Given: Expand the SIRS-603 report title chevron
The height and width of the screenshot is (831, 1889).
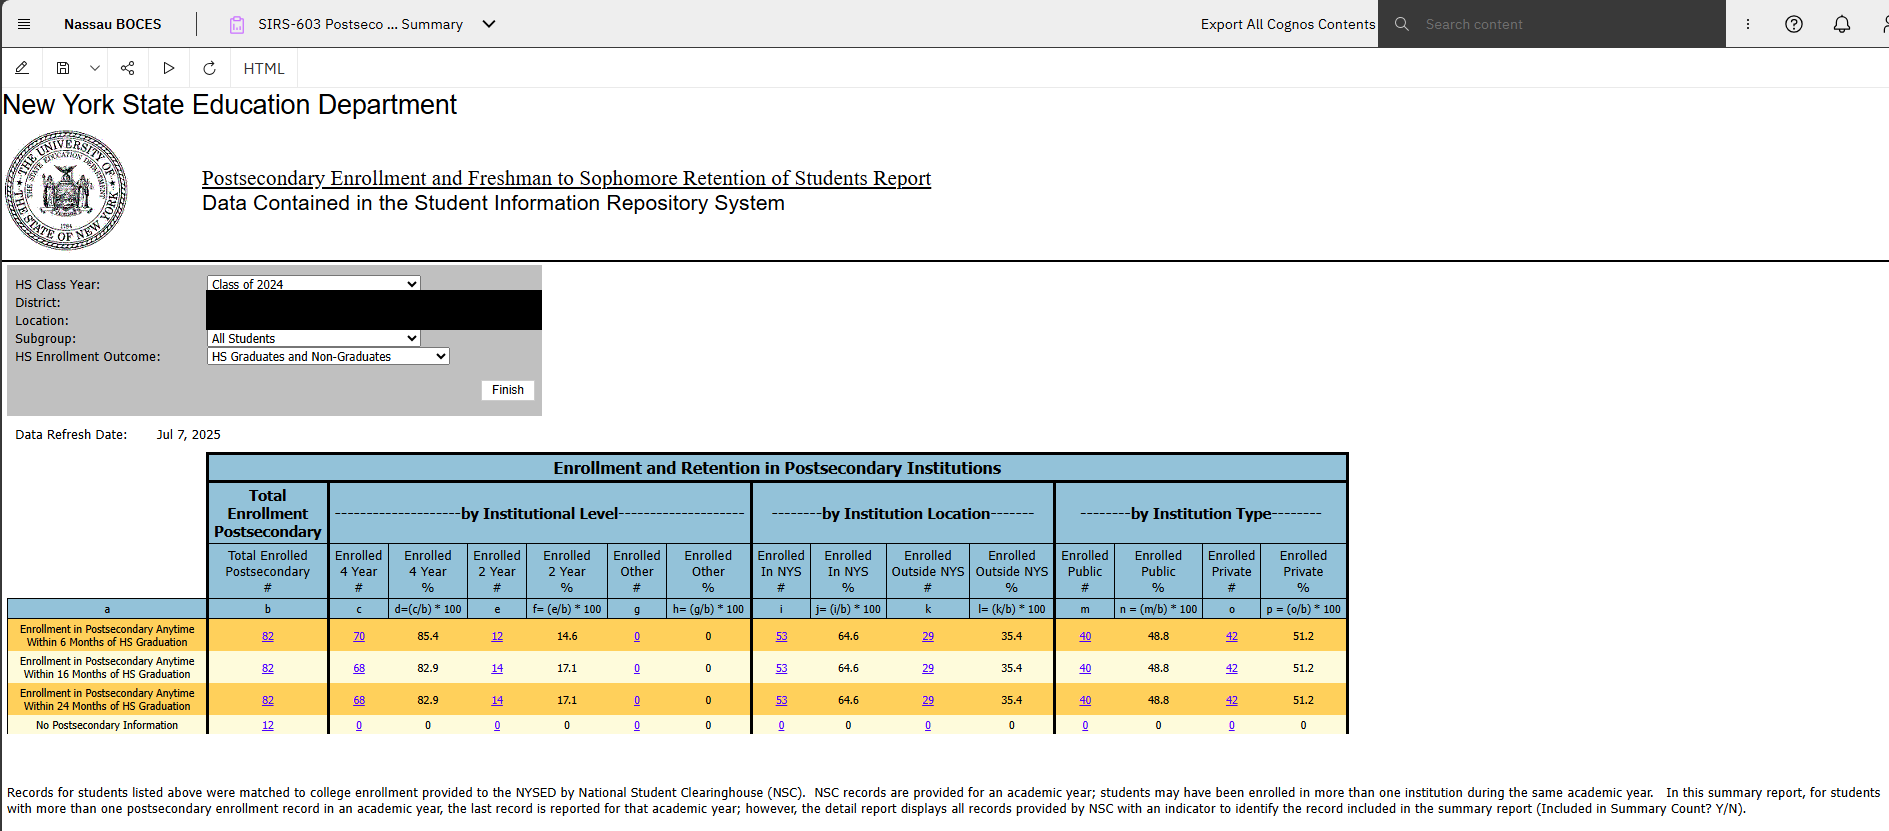Looking at the screenshot, I should pyautogui.click(x=489, y=24).
